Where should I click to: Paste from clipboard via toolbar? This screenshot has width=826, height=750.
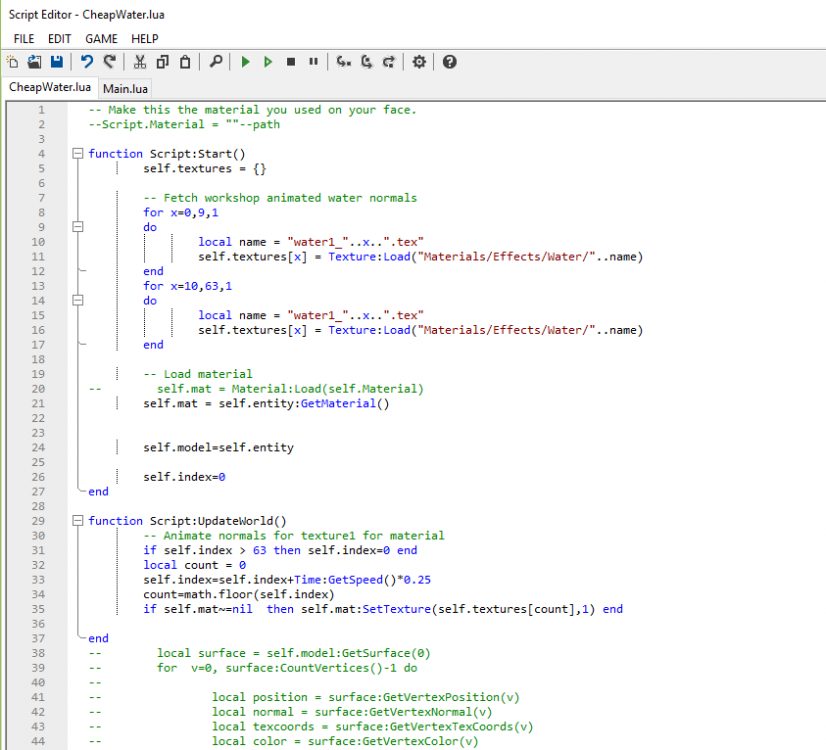coord(185,62)
